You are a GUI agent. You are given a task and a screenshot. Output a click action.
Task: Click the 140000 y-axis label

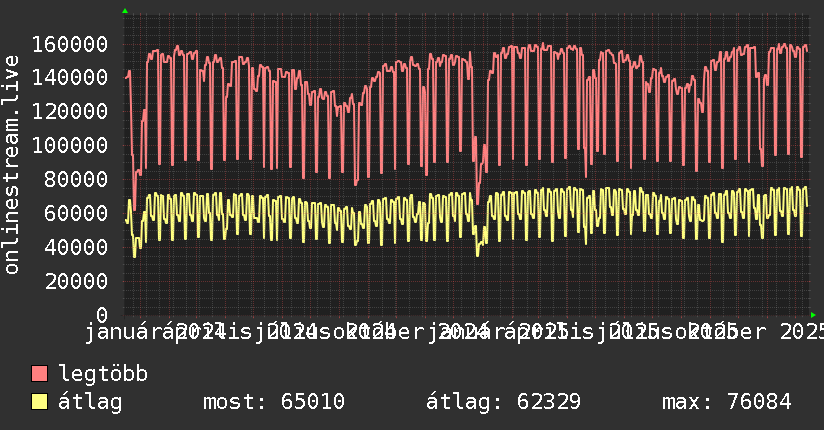click(70, 78)
